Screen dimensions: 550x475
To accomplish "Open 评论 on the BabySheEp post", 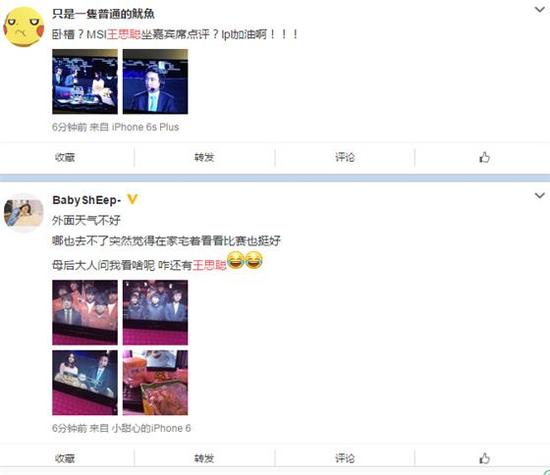I will 345,458.
